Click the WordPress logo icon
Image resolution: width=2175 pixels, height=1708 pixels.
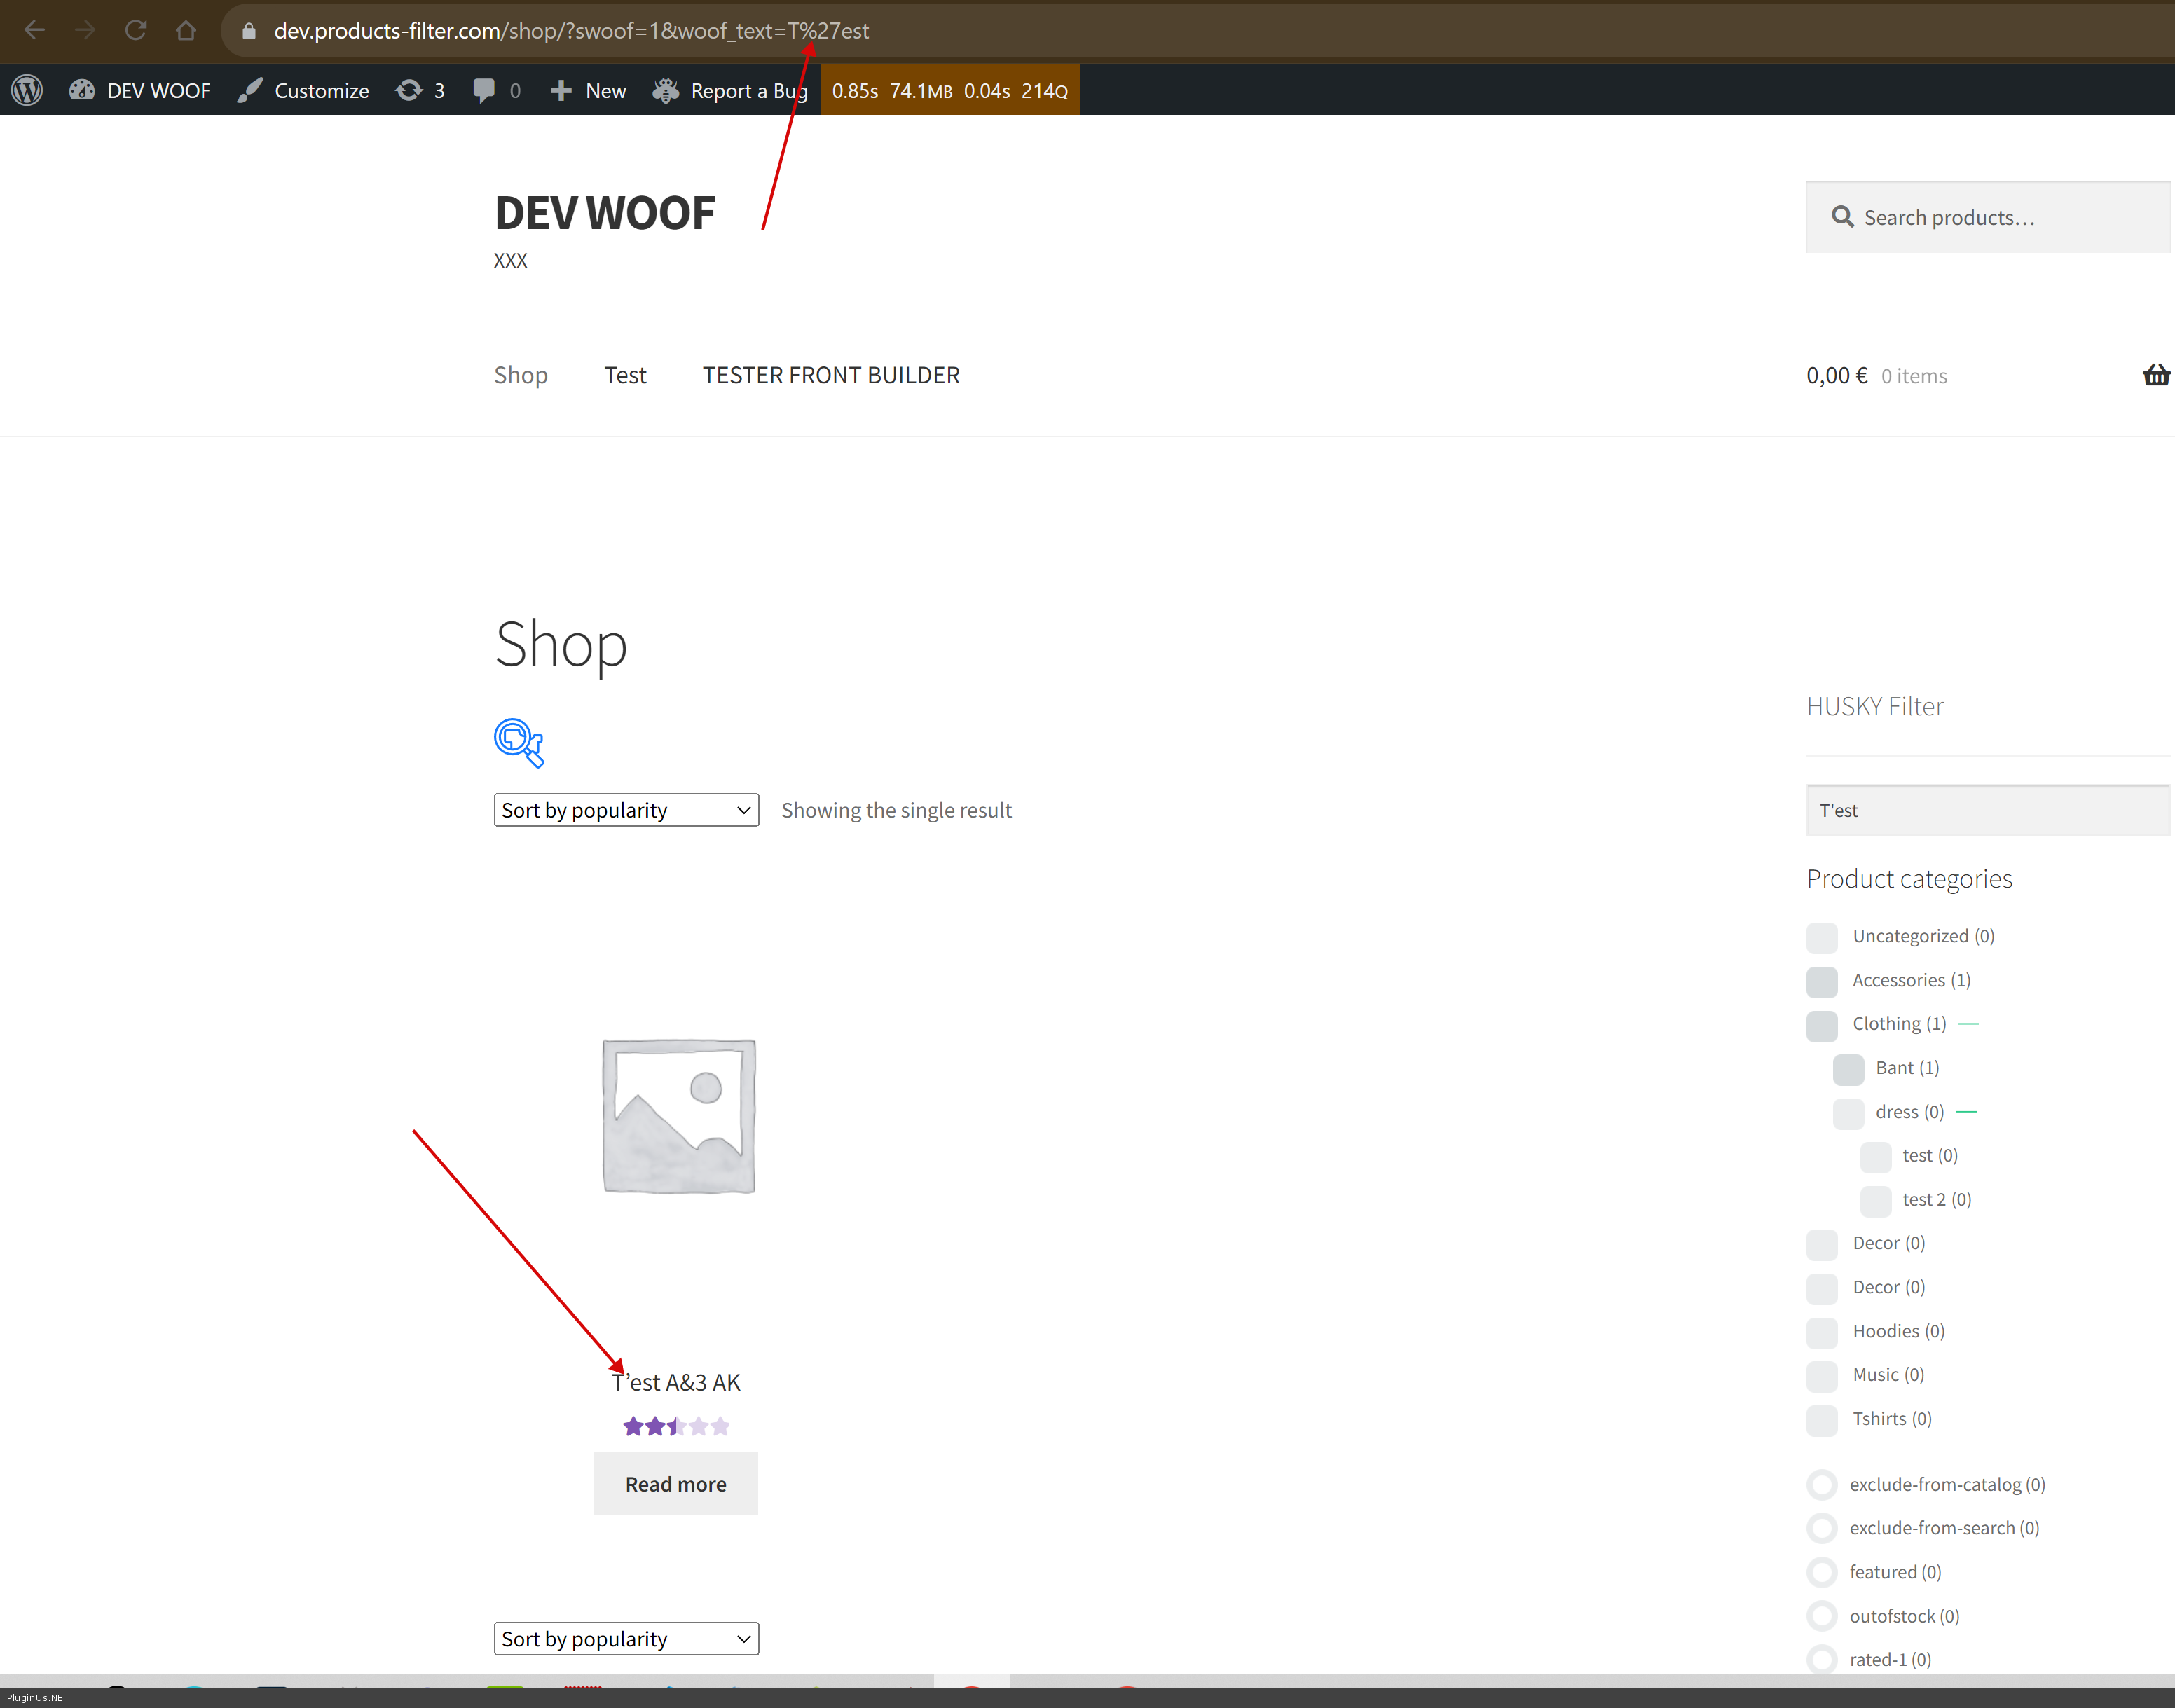point(27,90)
